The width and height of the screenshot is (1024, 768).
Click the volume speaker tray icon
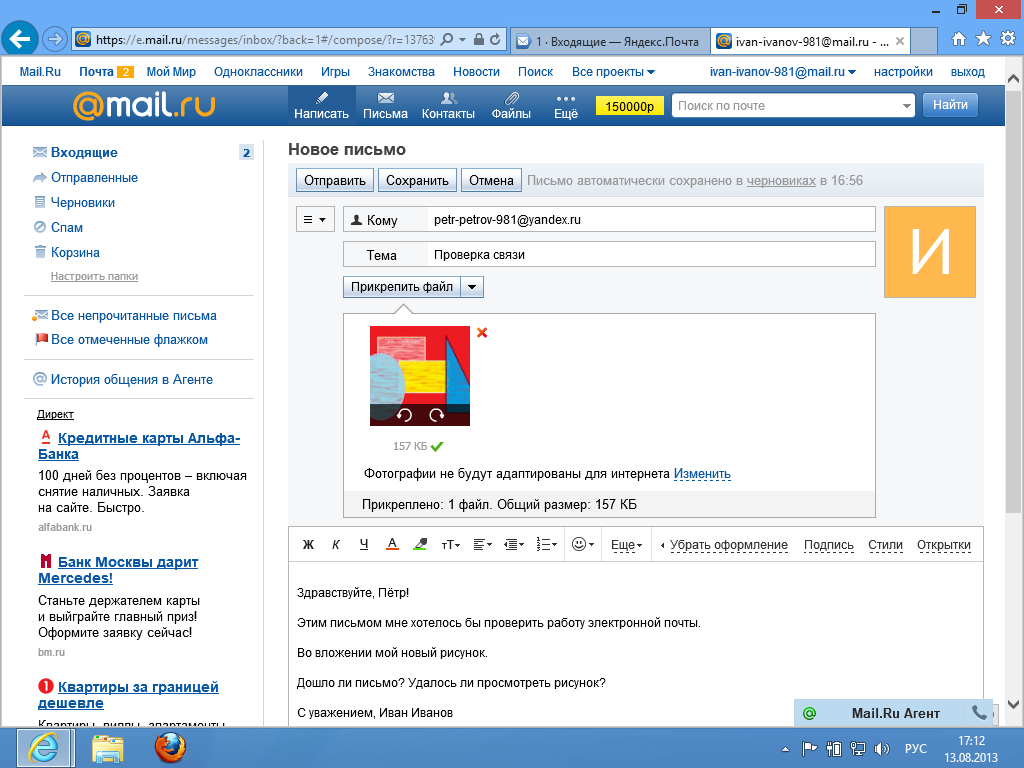coord(882,749)
